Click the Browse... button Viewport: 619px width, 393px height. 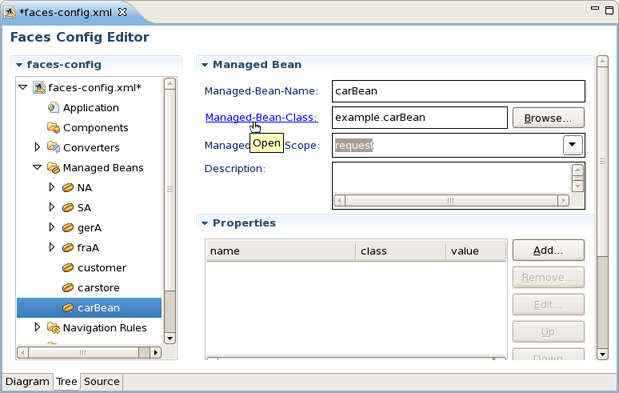coord(548,118)
